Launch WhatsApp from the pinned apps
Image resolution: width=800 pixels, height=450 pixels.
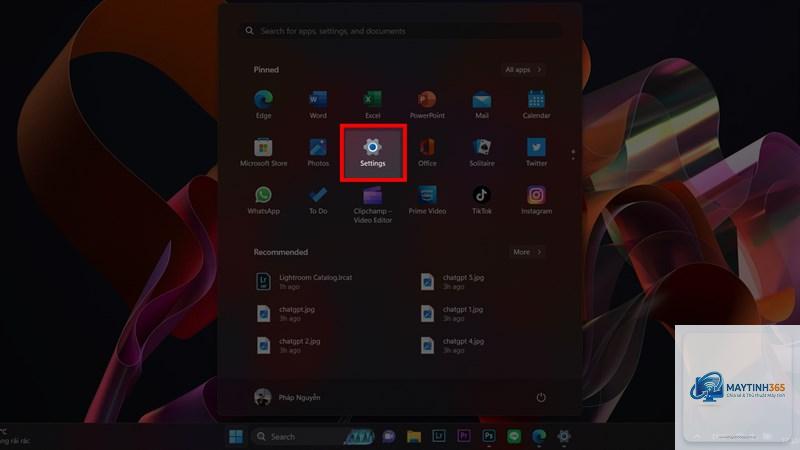[263, 200]
